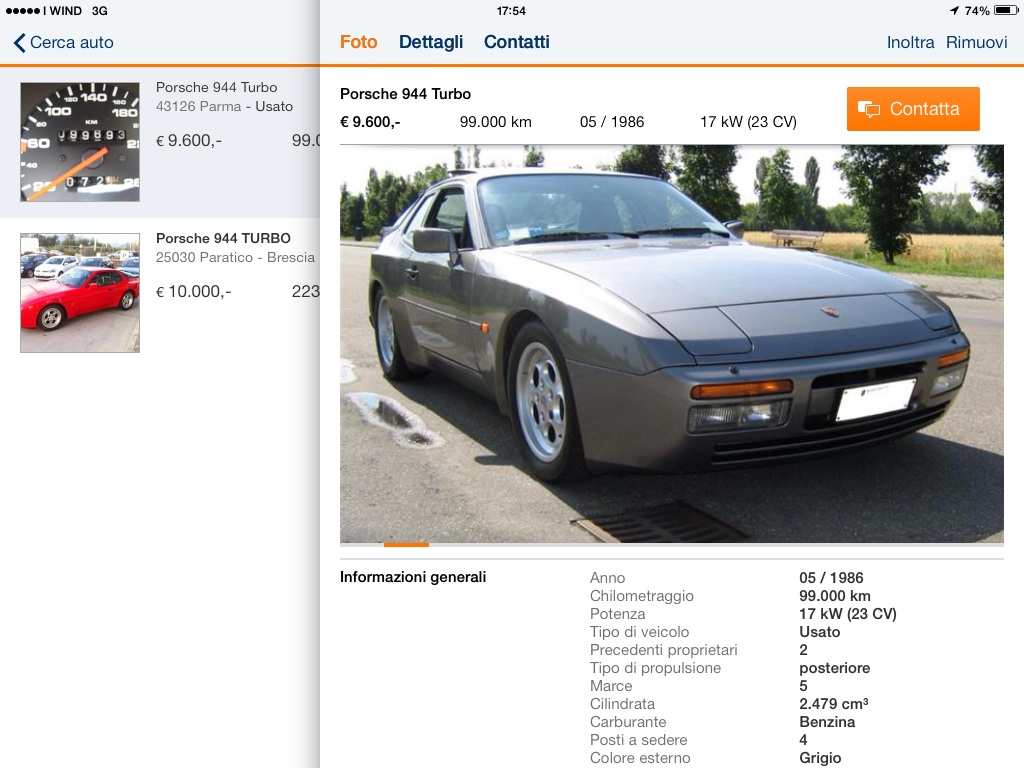Open the Porsche 944 Turbo Parma listing
Viewport: 1024px width, 768px height.
point(160,142)
